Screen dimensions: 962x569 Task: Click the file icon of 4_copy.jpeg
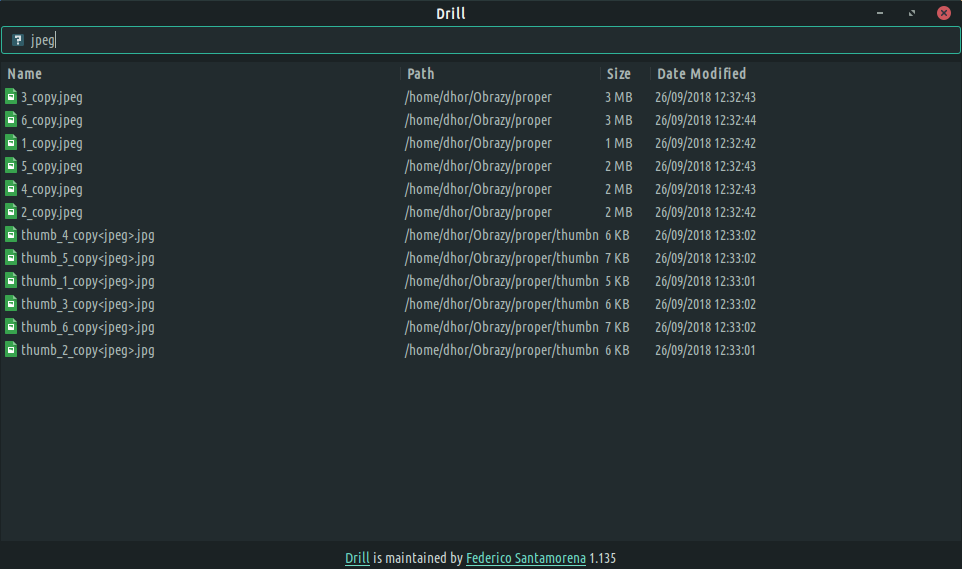tap(11, 188)
